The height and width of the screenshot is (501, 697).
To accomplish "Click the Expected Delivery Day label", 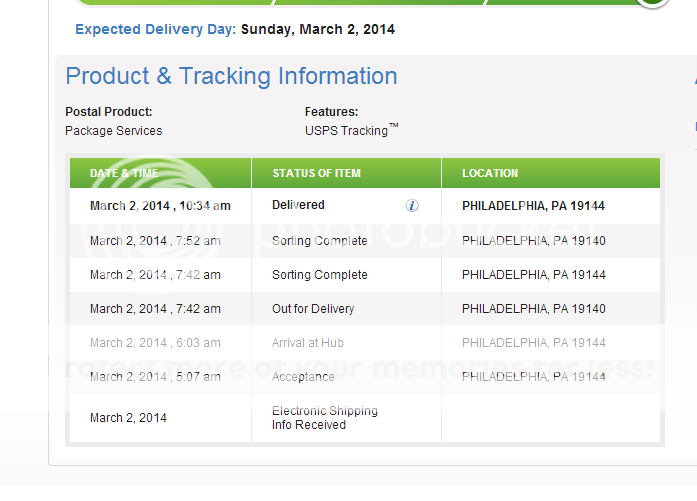I will (x=155, y=29).
